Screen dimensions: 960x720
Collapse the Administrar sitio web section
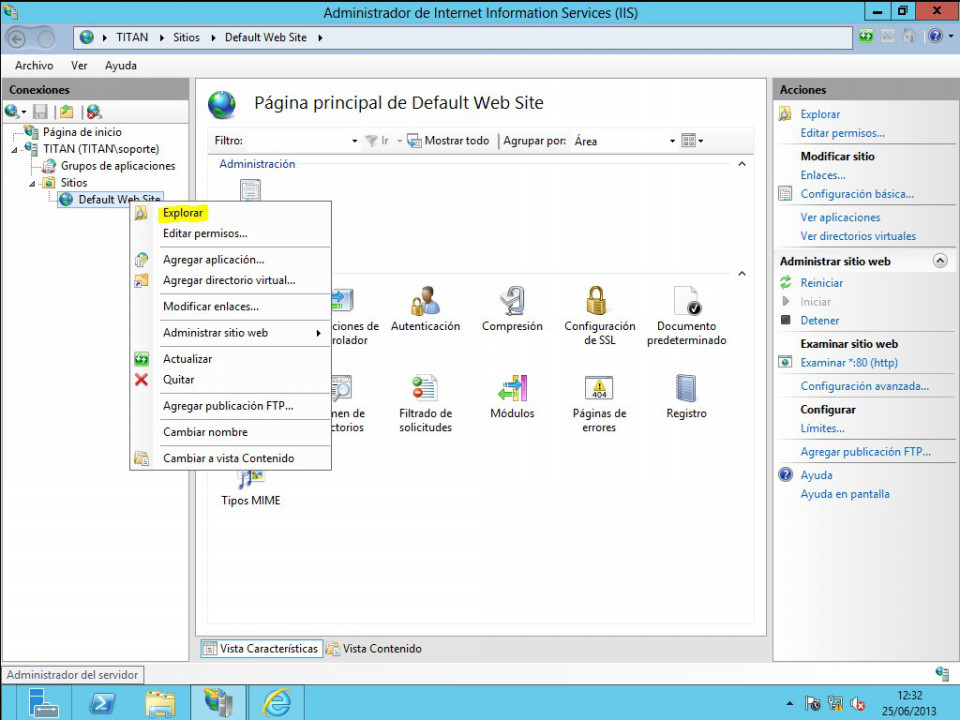(x=940, y=261)
